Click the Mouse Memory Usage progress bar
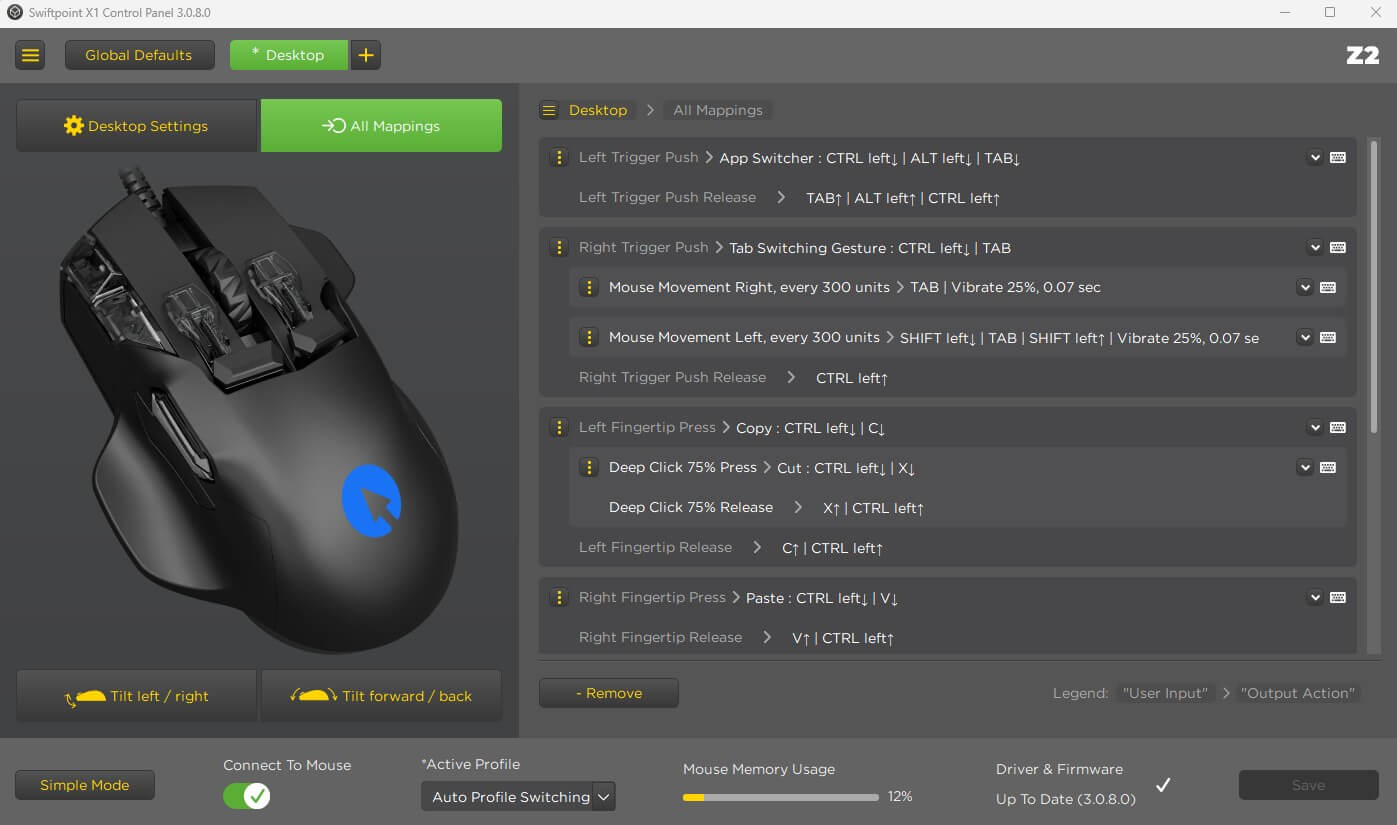The image size is (1397, 825). click(780, 797)
